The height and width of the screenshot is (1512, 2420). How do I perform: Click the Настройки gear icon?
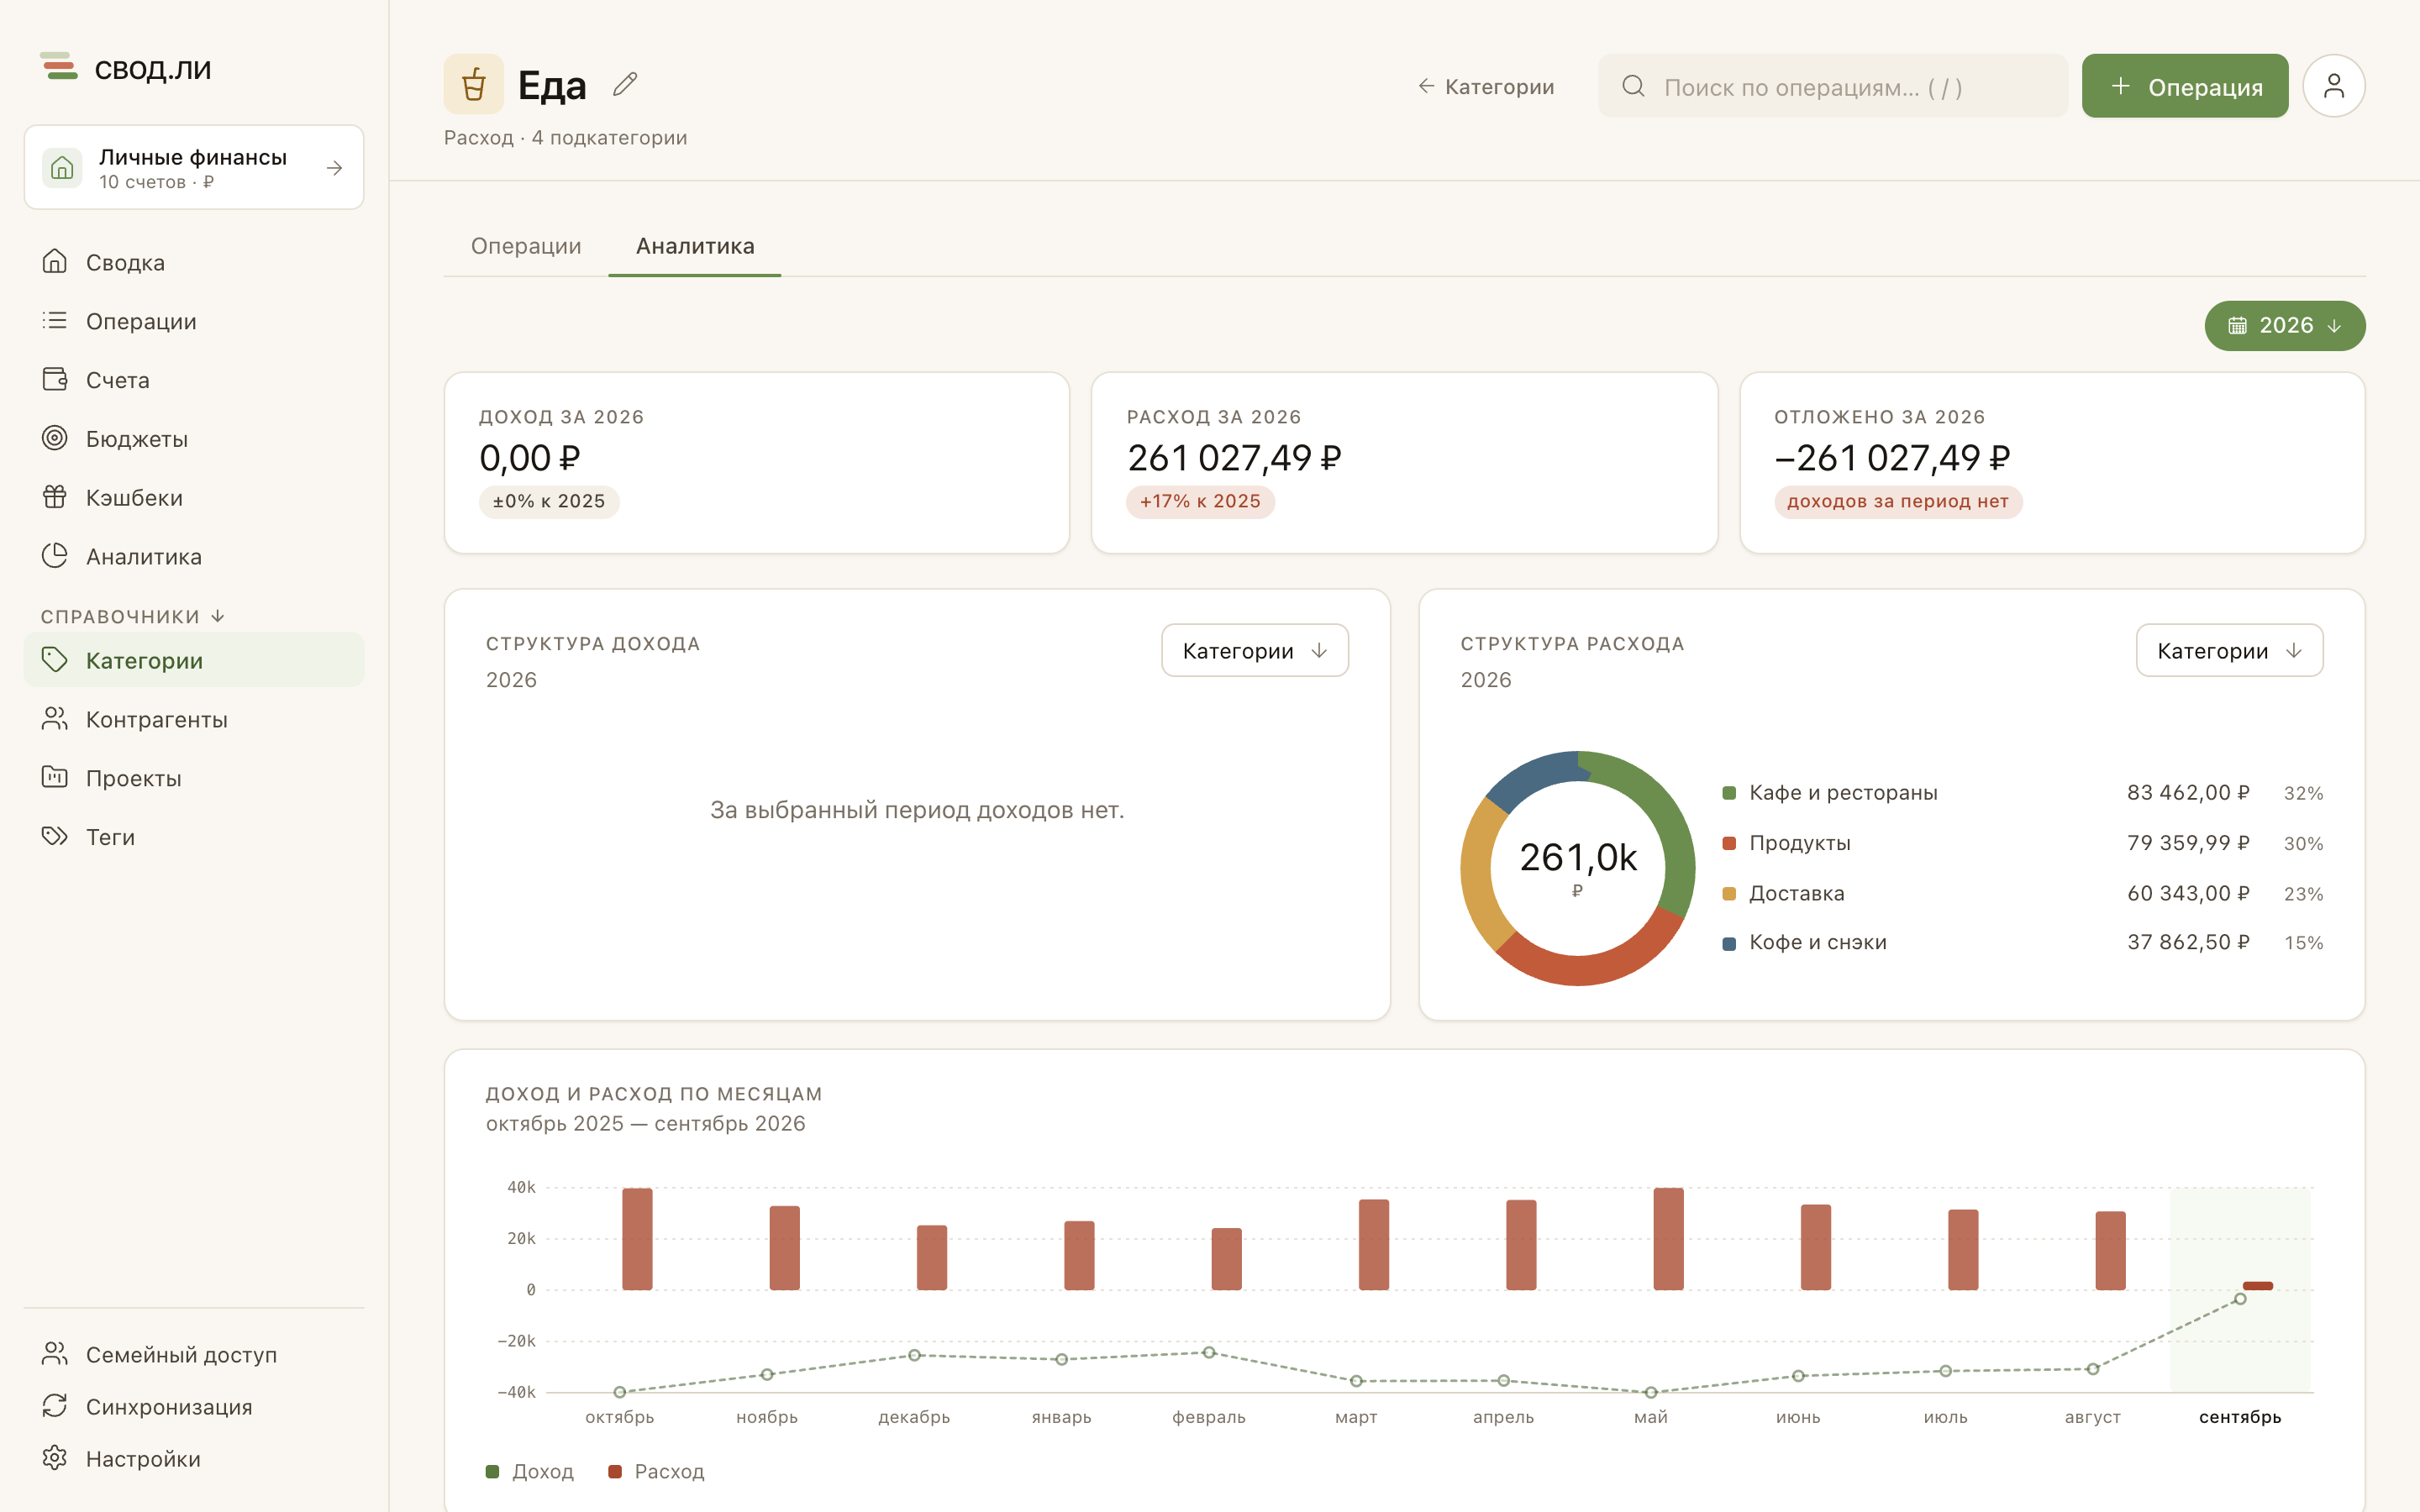click(55, 1458)
